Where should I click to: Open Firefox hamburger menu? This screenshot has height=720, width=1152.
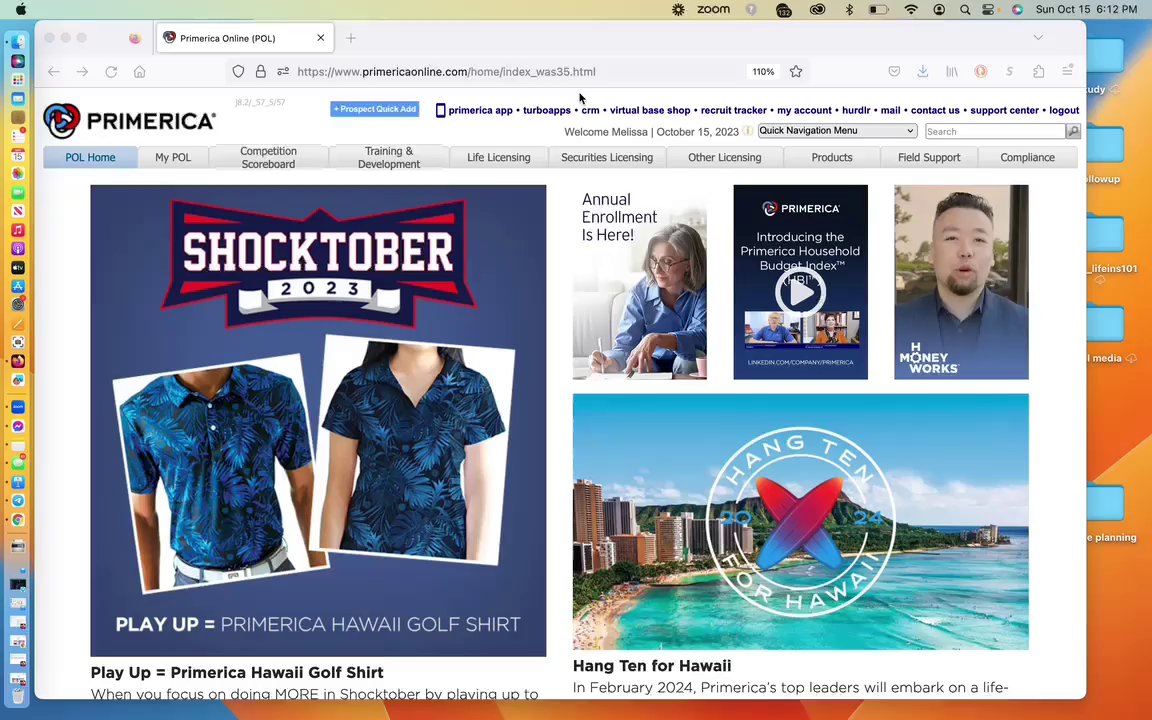tap(1068, 71)
